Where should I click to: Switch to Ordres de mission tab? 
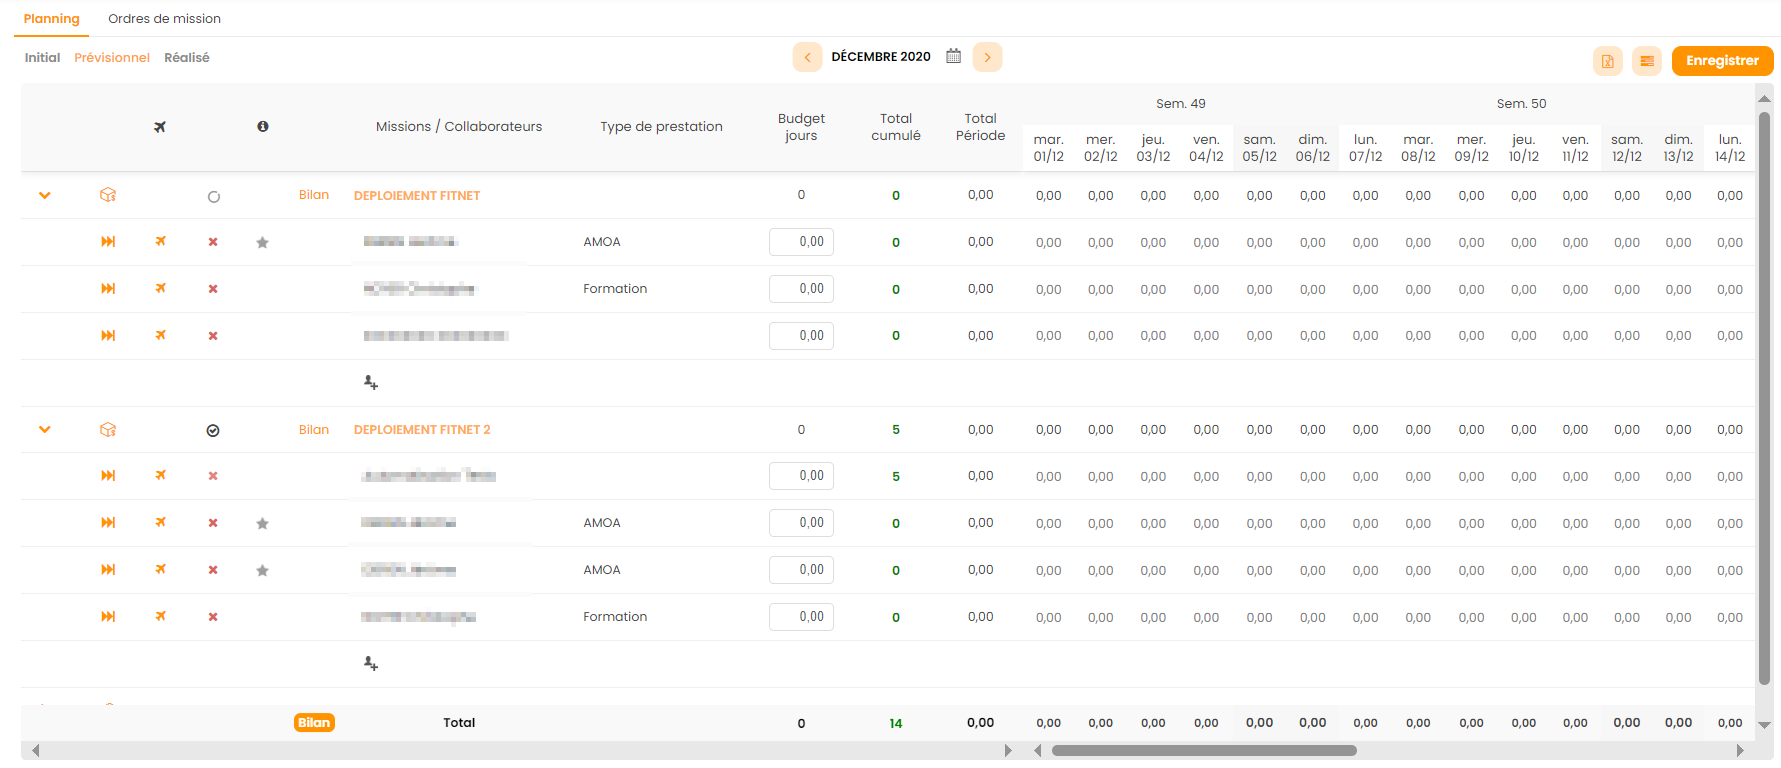164,19
